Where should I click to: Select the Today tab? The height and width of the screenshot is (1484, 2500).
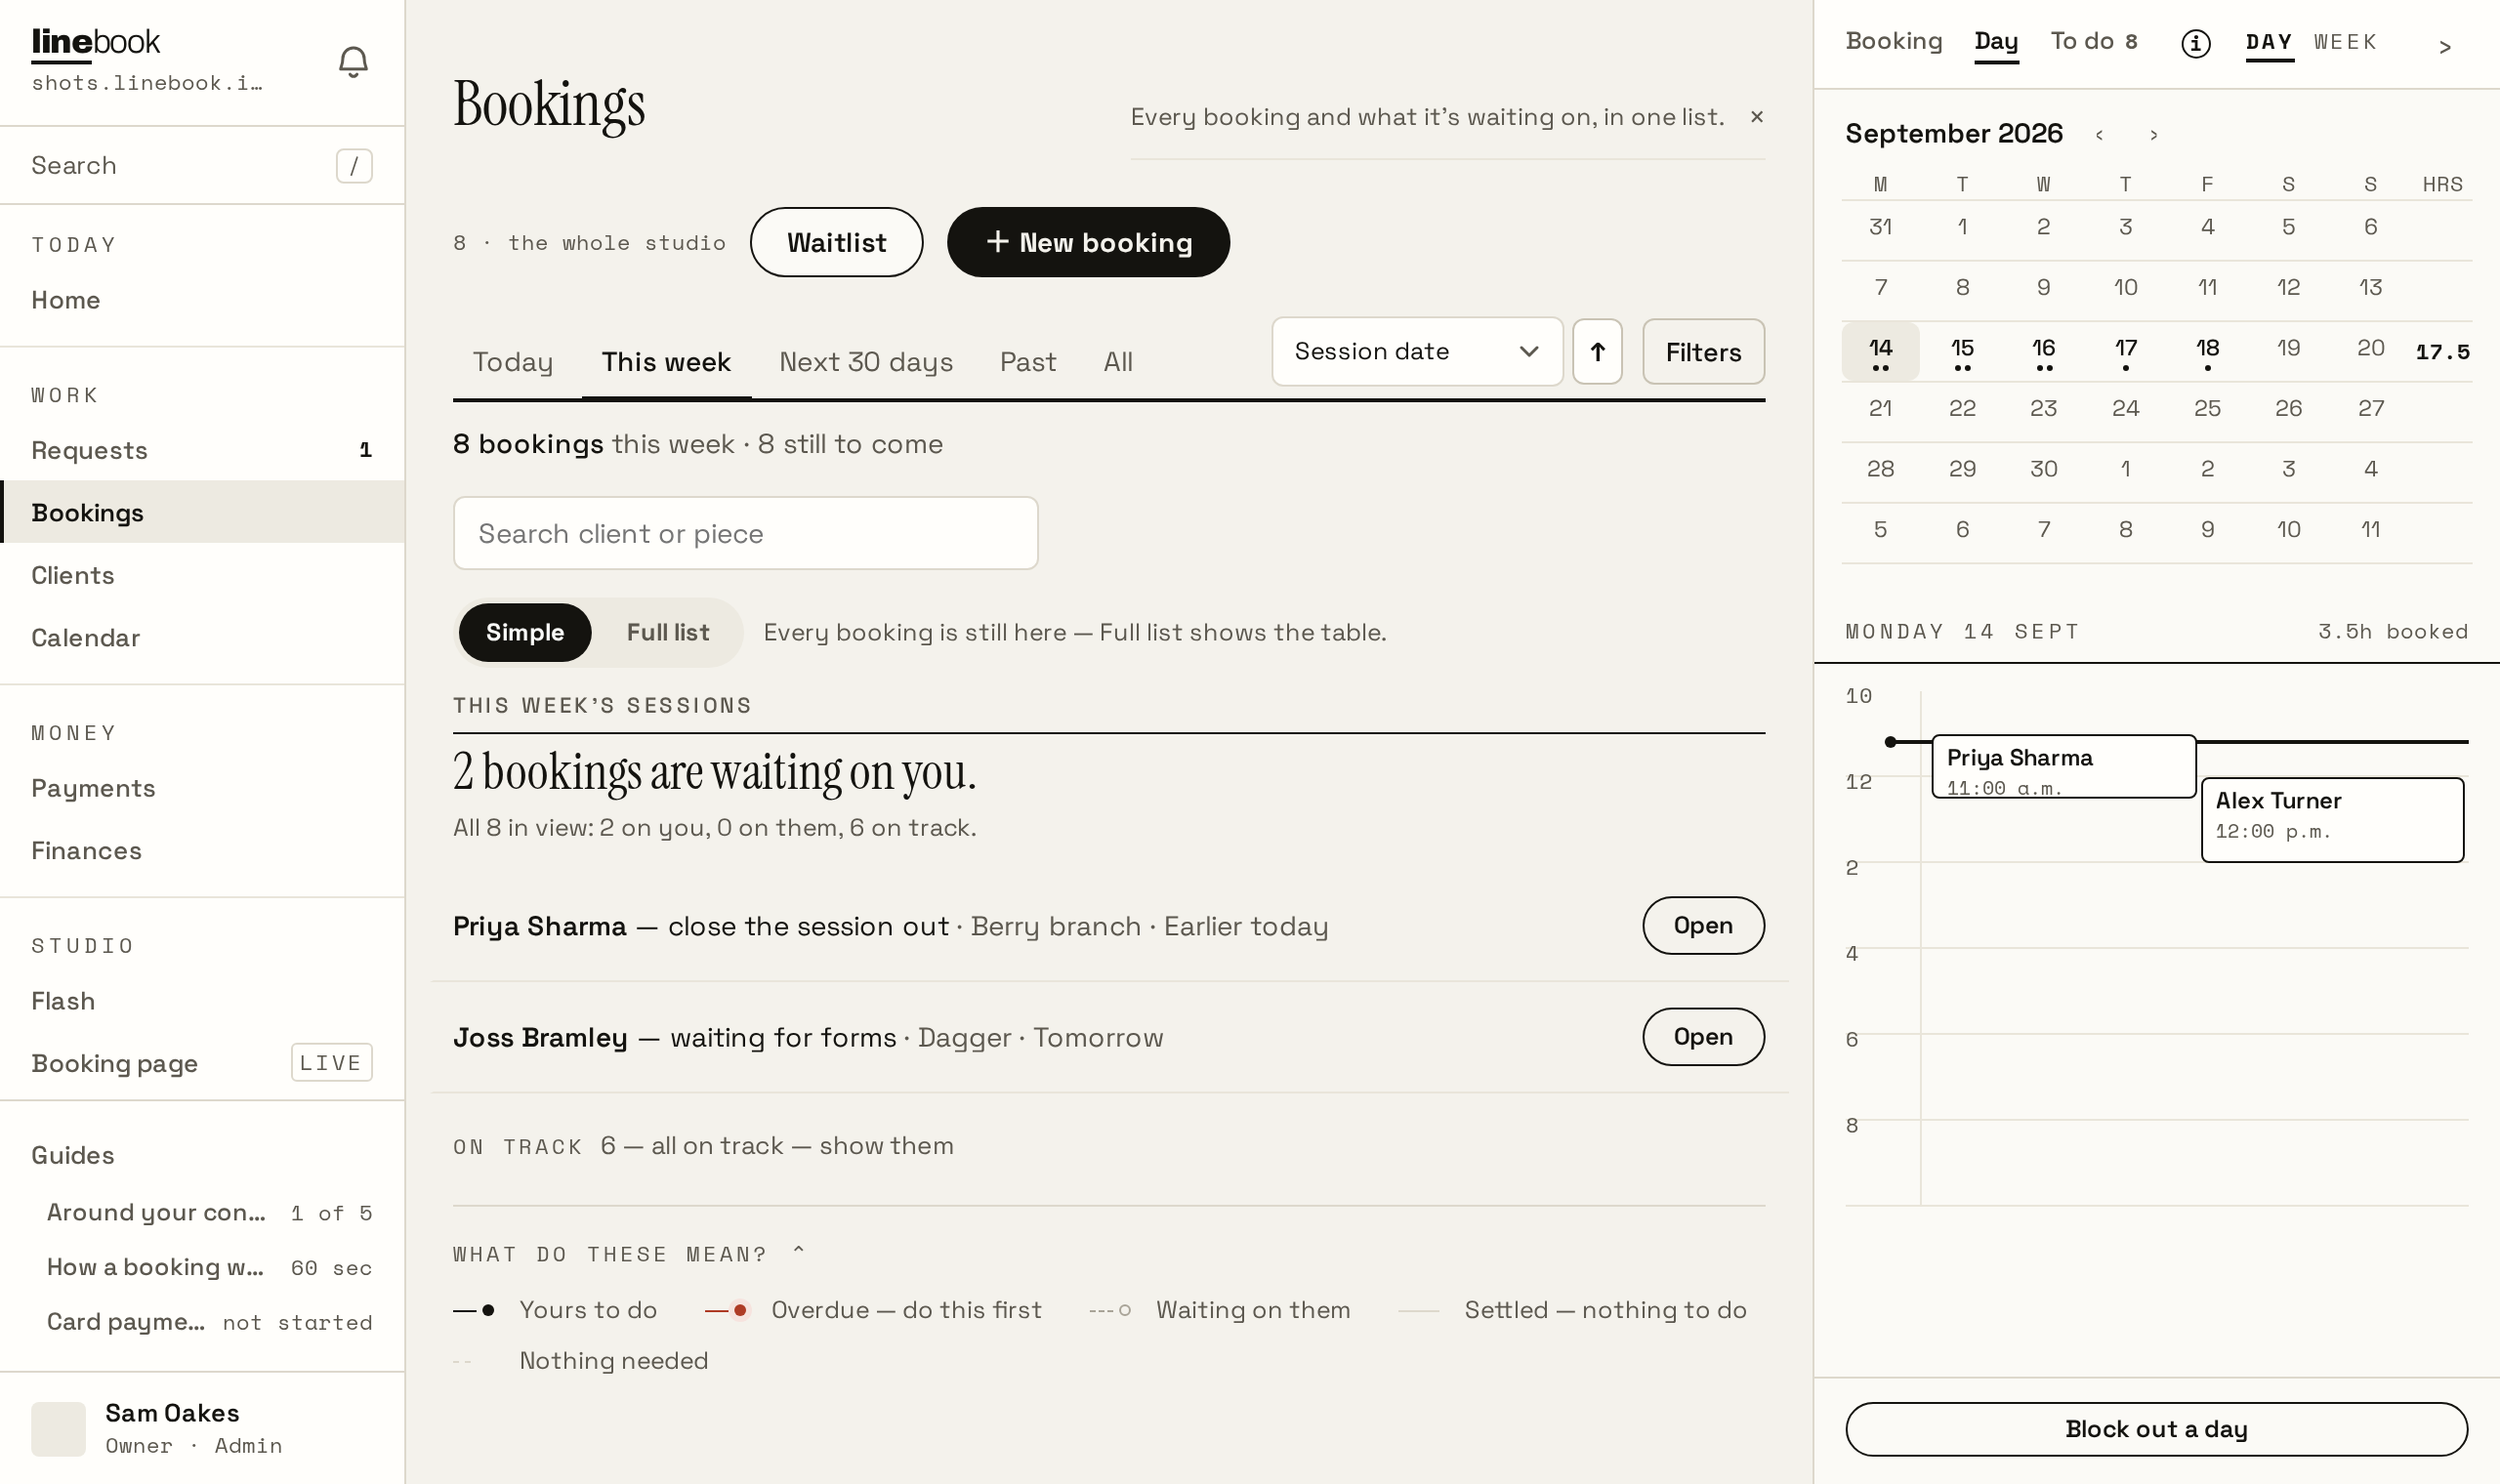tap(513, 362)
